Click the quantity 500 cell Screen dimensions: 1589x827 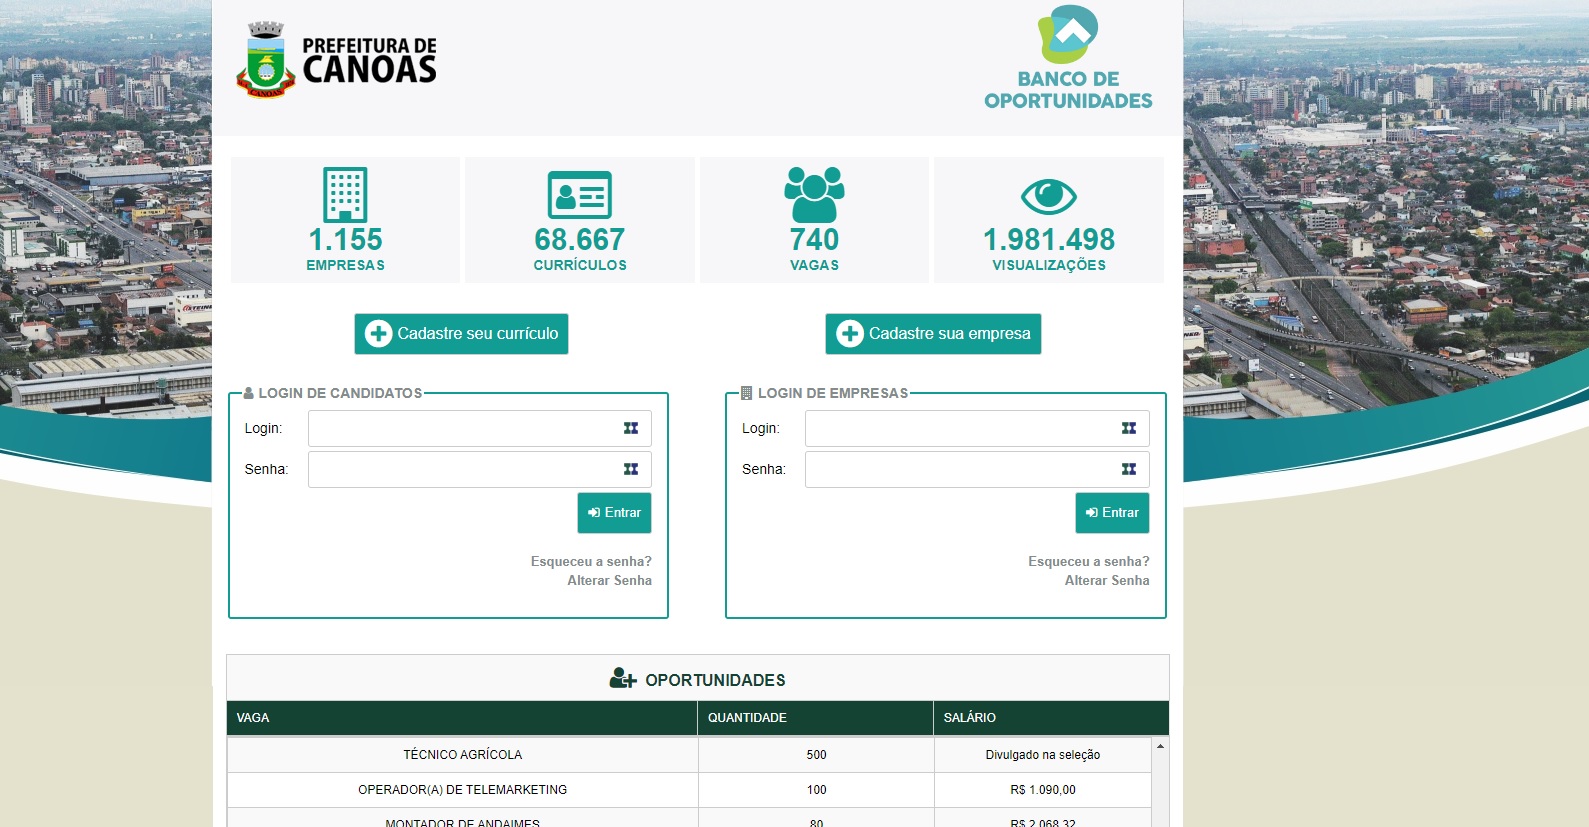pos(816,755)
